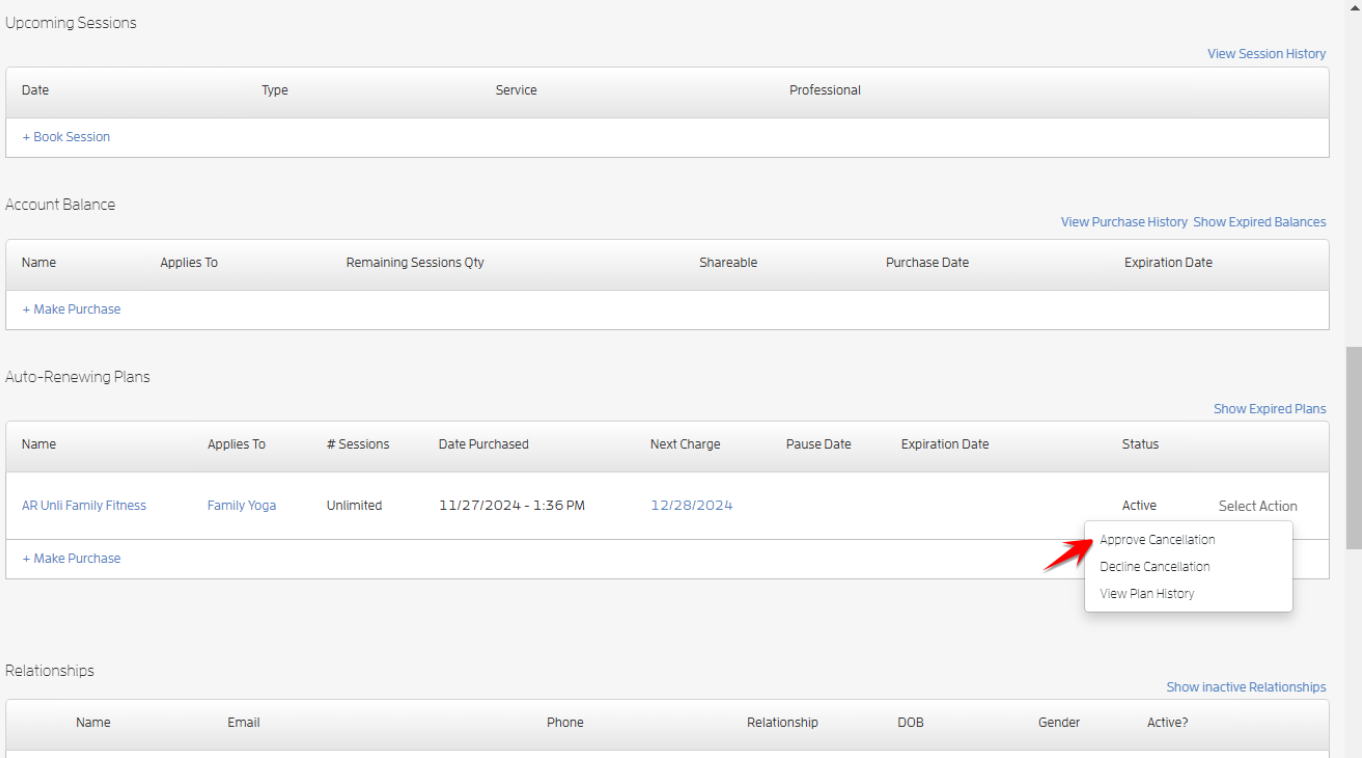Show Expired Balances
Viewport: 1362px width, 758px height.
pyautogui.click(x=1259, y=222)
